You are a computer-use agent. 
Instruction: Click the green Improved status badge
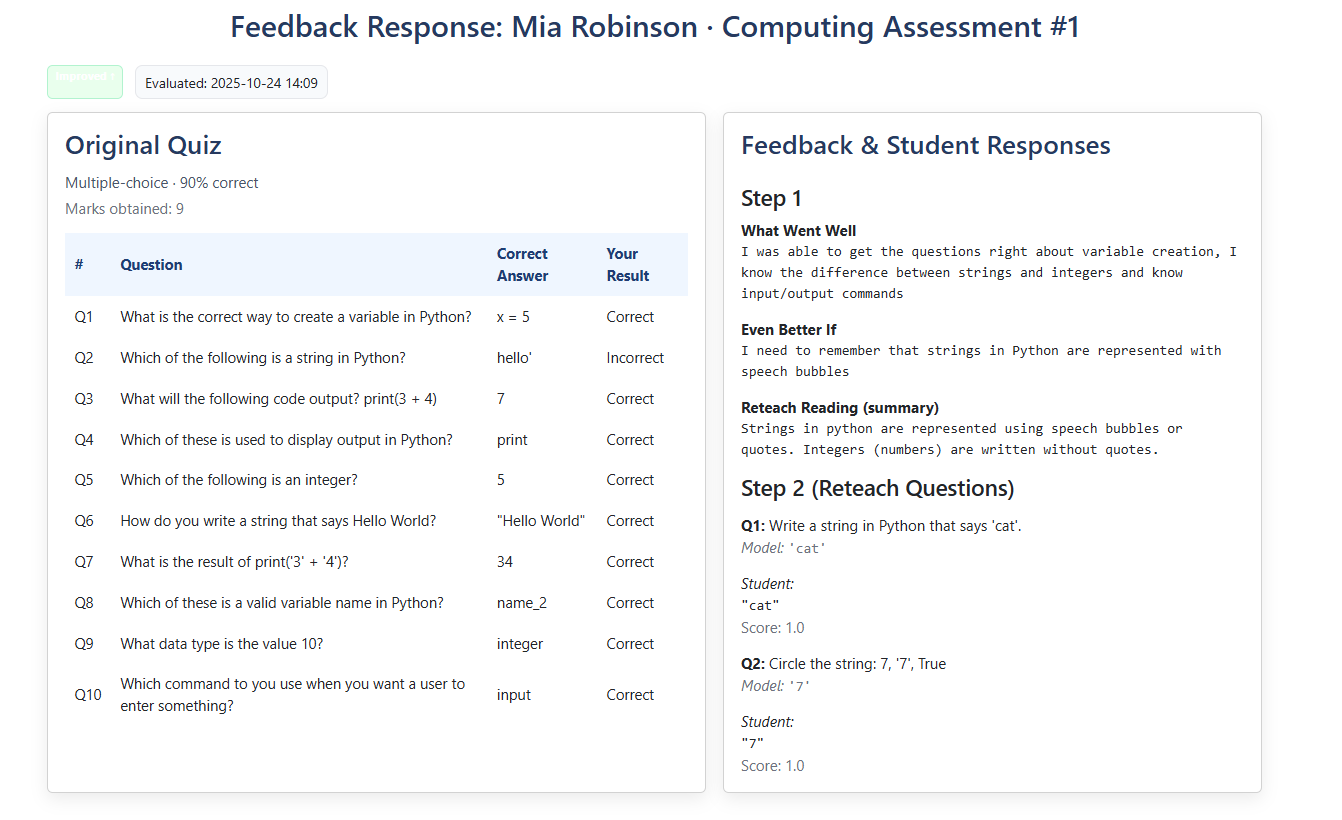pos(85,82)
